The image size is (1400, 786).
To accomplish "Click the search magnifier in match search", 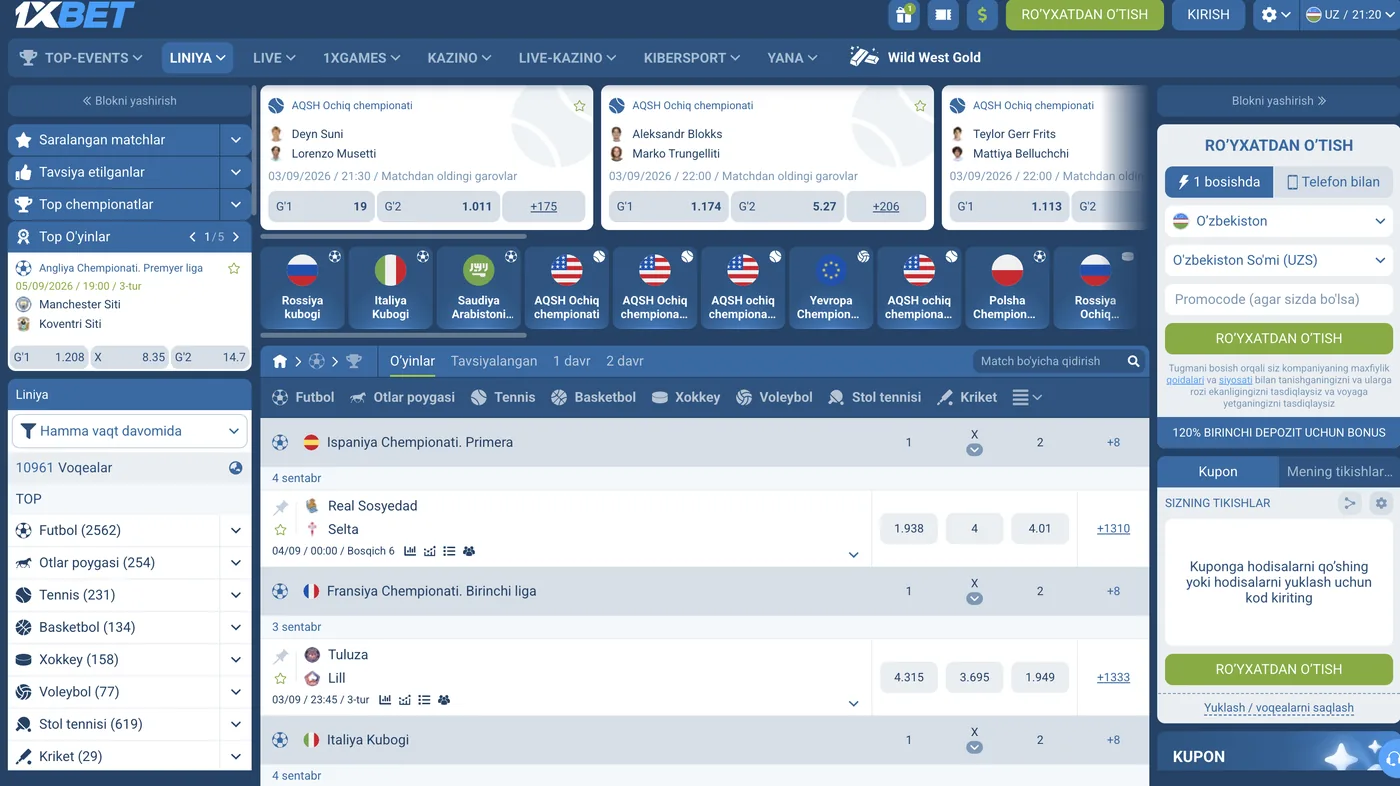I will pyautogui.click(x=1133, y=361).
